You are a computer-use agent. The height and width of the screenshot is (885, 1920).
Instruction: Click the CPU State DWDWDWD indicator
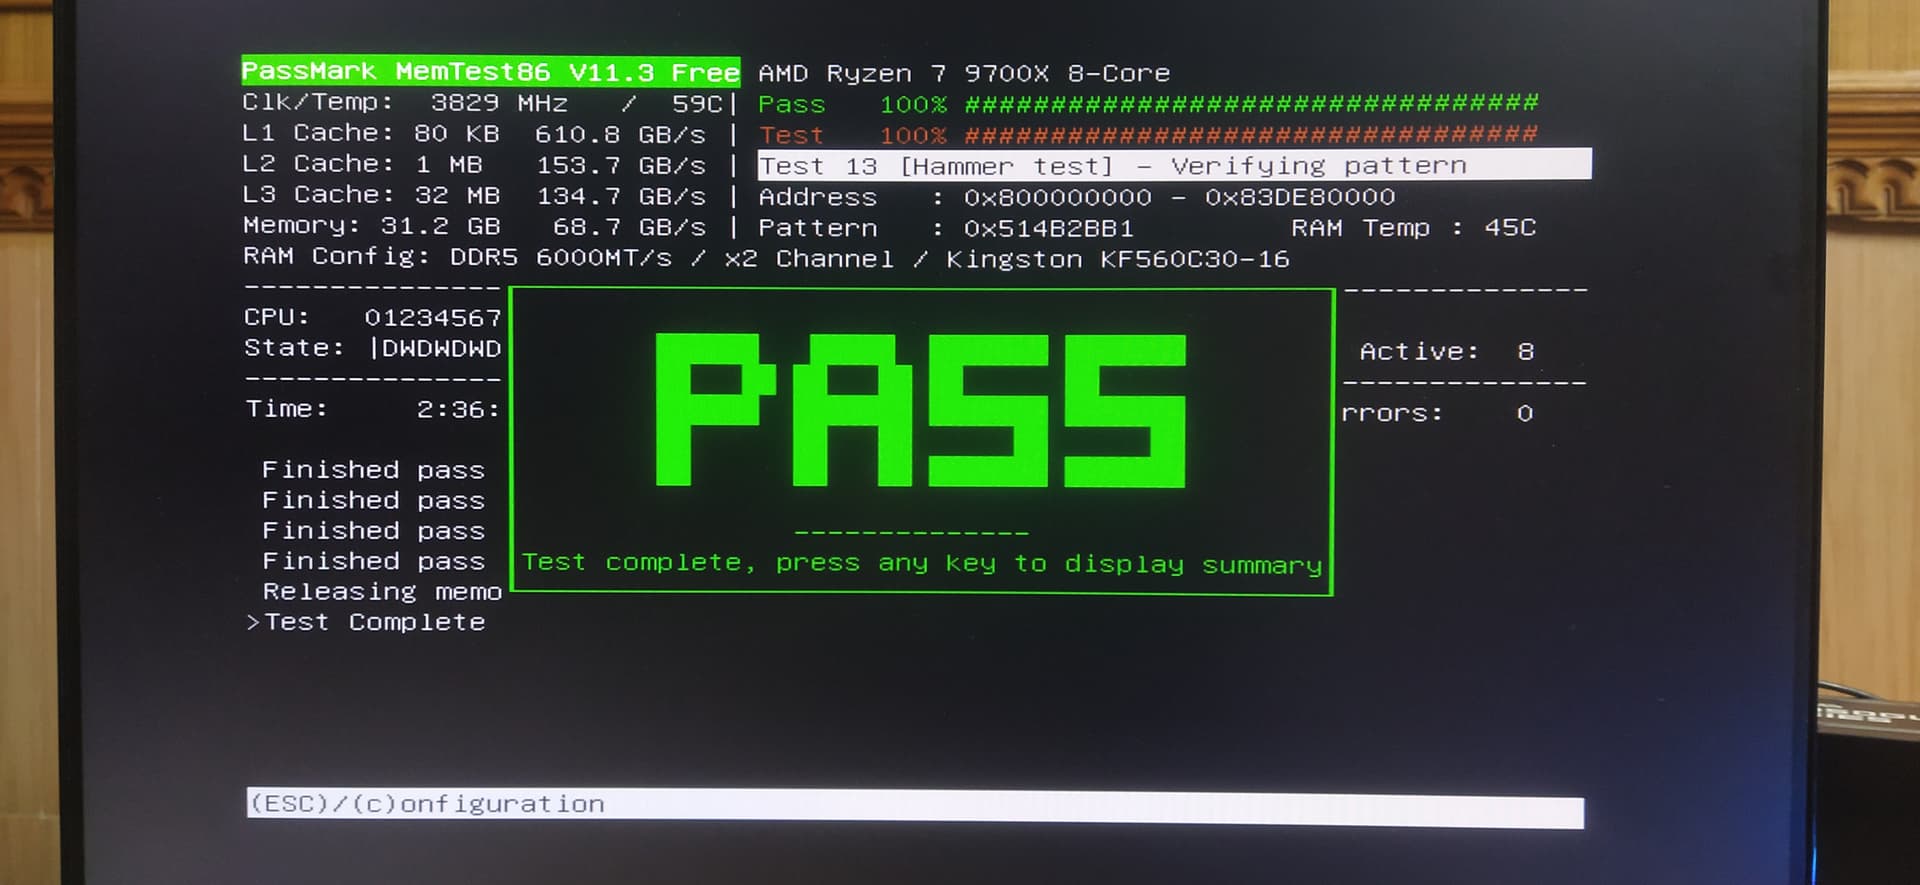pyautogui.click(x=440, y=348)
